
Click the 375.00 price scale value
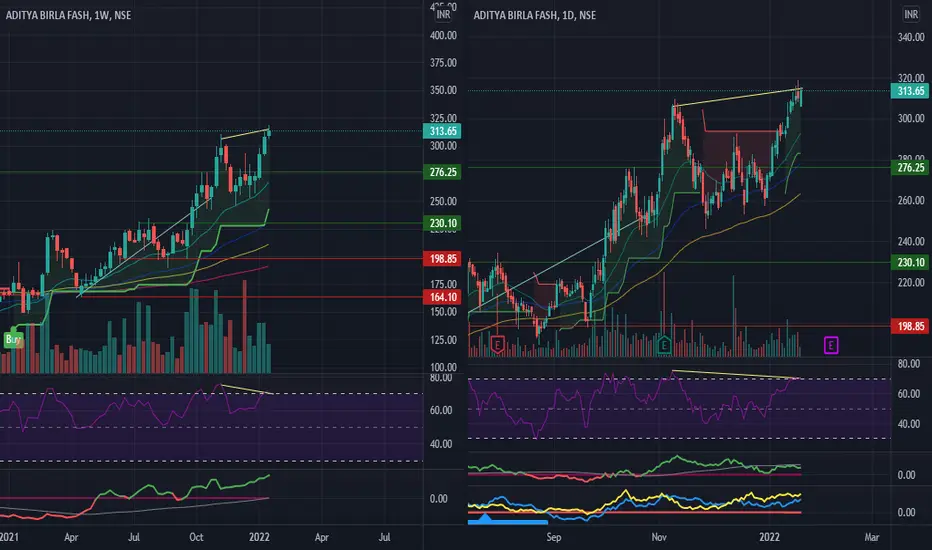(443, 63)
